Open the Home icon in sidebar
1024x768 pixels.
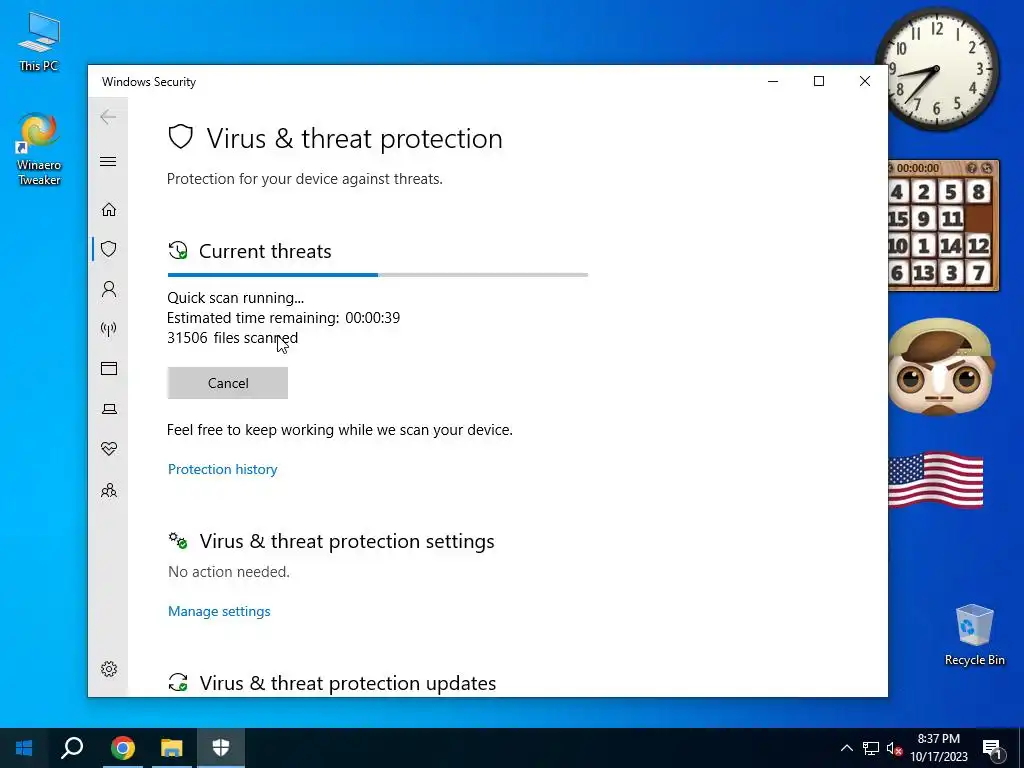[108, 209]
